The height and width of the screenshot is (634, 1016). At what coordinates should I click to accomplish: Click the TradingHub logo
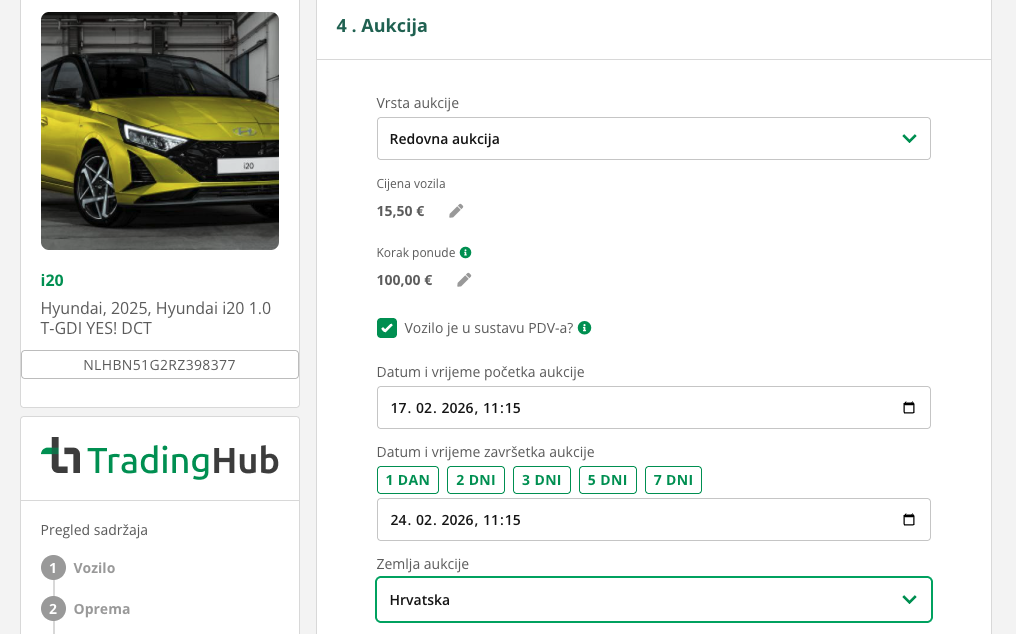(160, 458)
